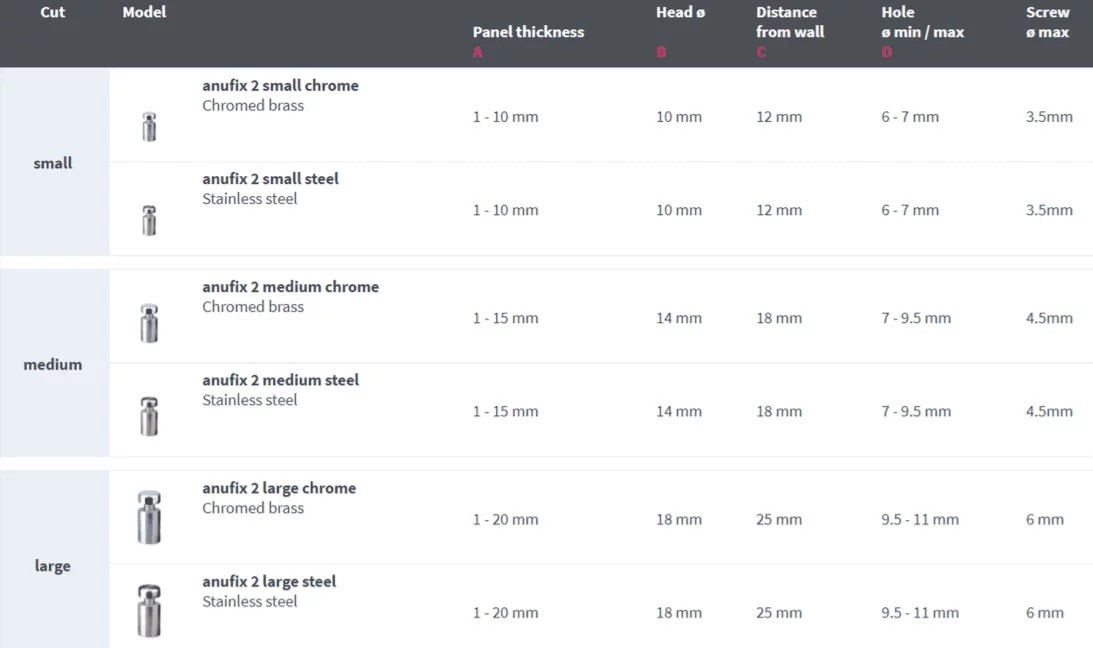Click the anufix 2 large chrome title
This screenshot has height=648, width=1093.
click(x=279, y=488)
